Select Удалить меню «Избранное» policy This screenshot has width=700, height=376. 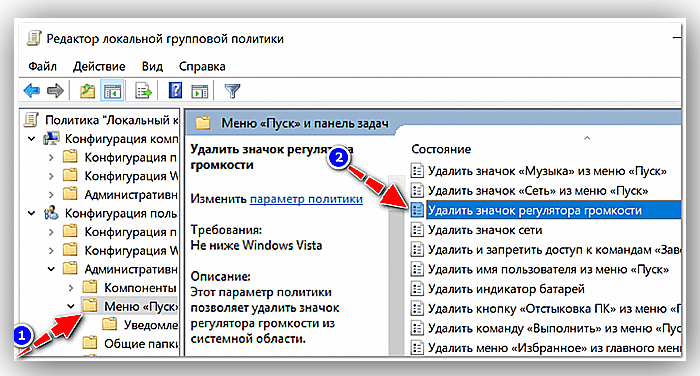[554, 347]
